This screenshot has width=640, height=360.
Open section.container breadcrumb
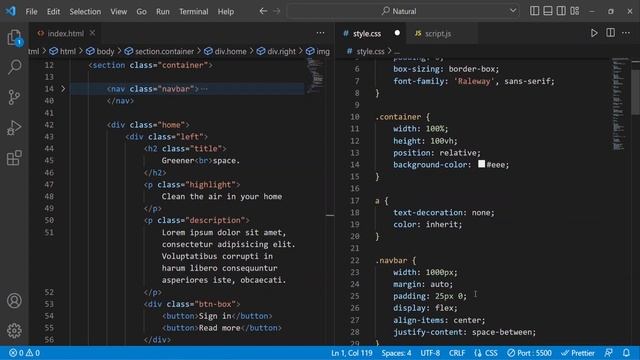point(159,51)
